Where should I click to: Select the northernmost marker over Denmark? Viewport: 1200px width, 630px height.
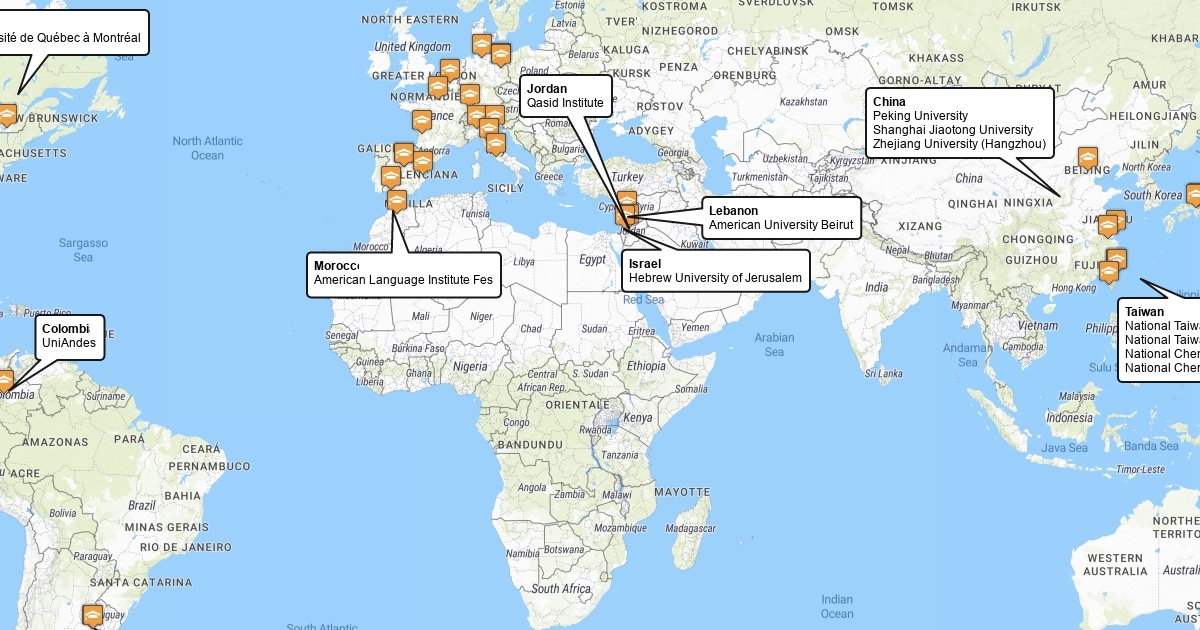click(x=482, y=46)
